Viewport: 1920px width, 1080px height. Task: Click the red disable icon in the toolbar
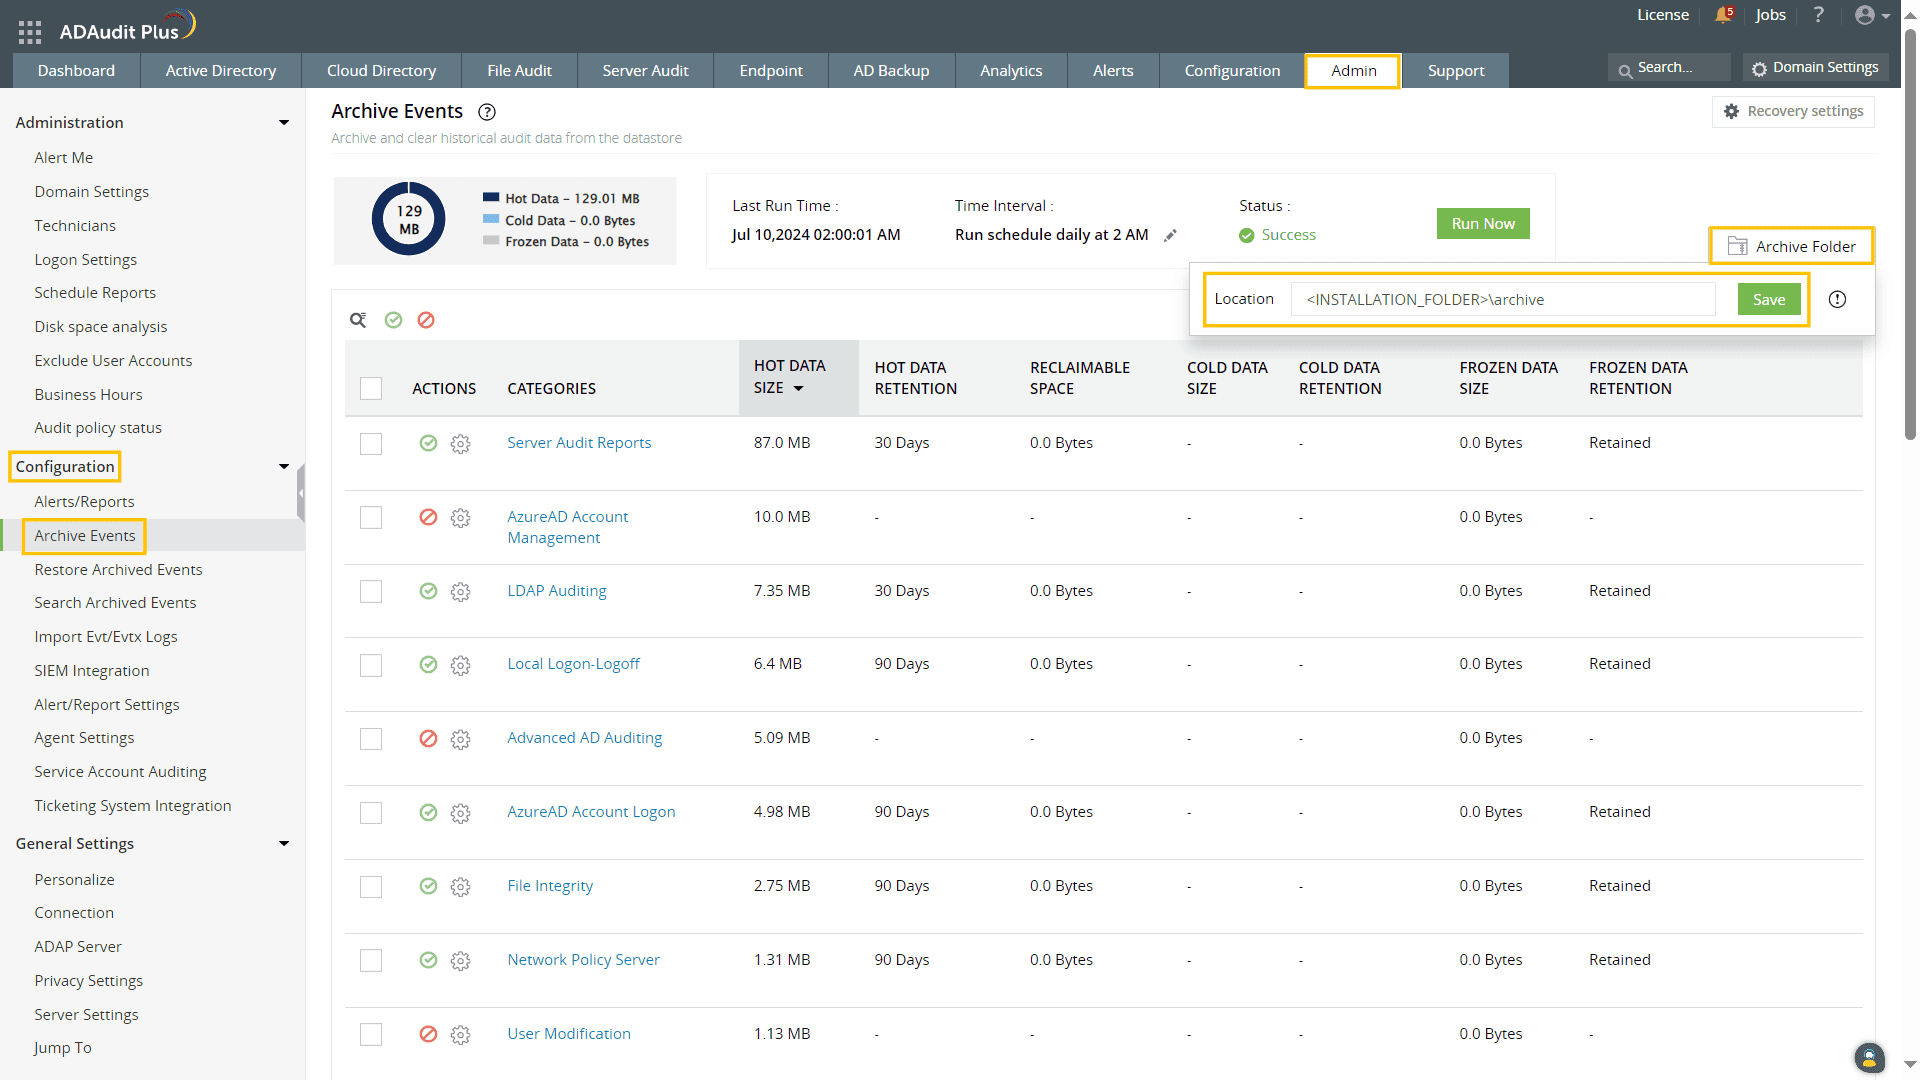426,320
